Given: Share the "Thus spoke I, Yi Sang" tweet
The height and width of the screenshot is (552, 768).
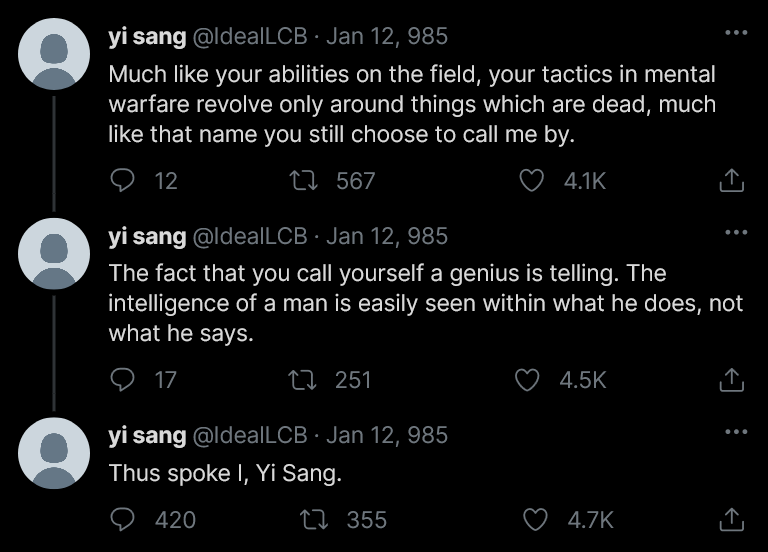Looking at the screenshot, I should click(x=732, y=519).
